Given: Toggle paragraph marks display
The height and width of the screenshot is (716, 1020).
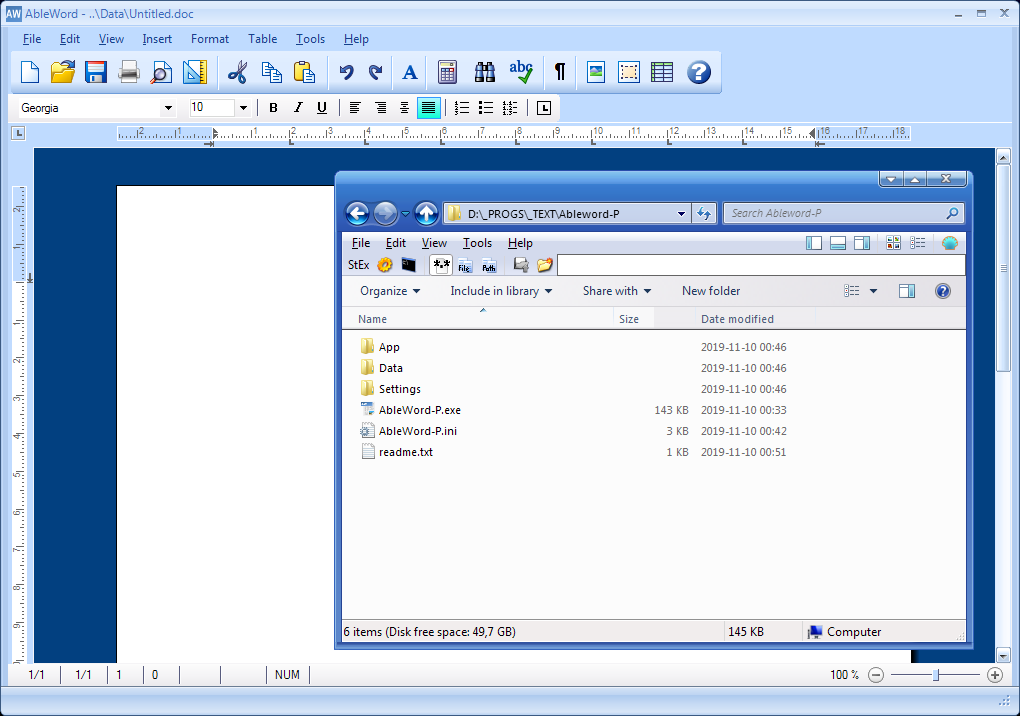Looking at the screenshot, I should click(x=559, y=72).
